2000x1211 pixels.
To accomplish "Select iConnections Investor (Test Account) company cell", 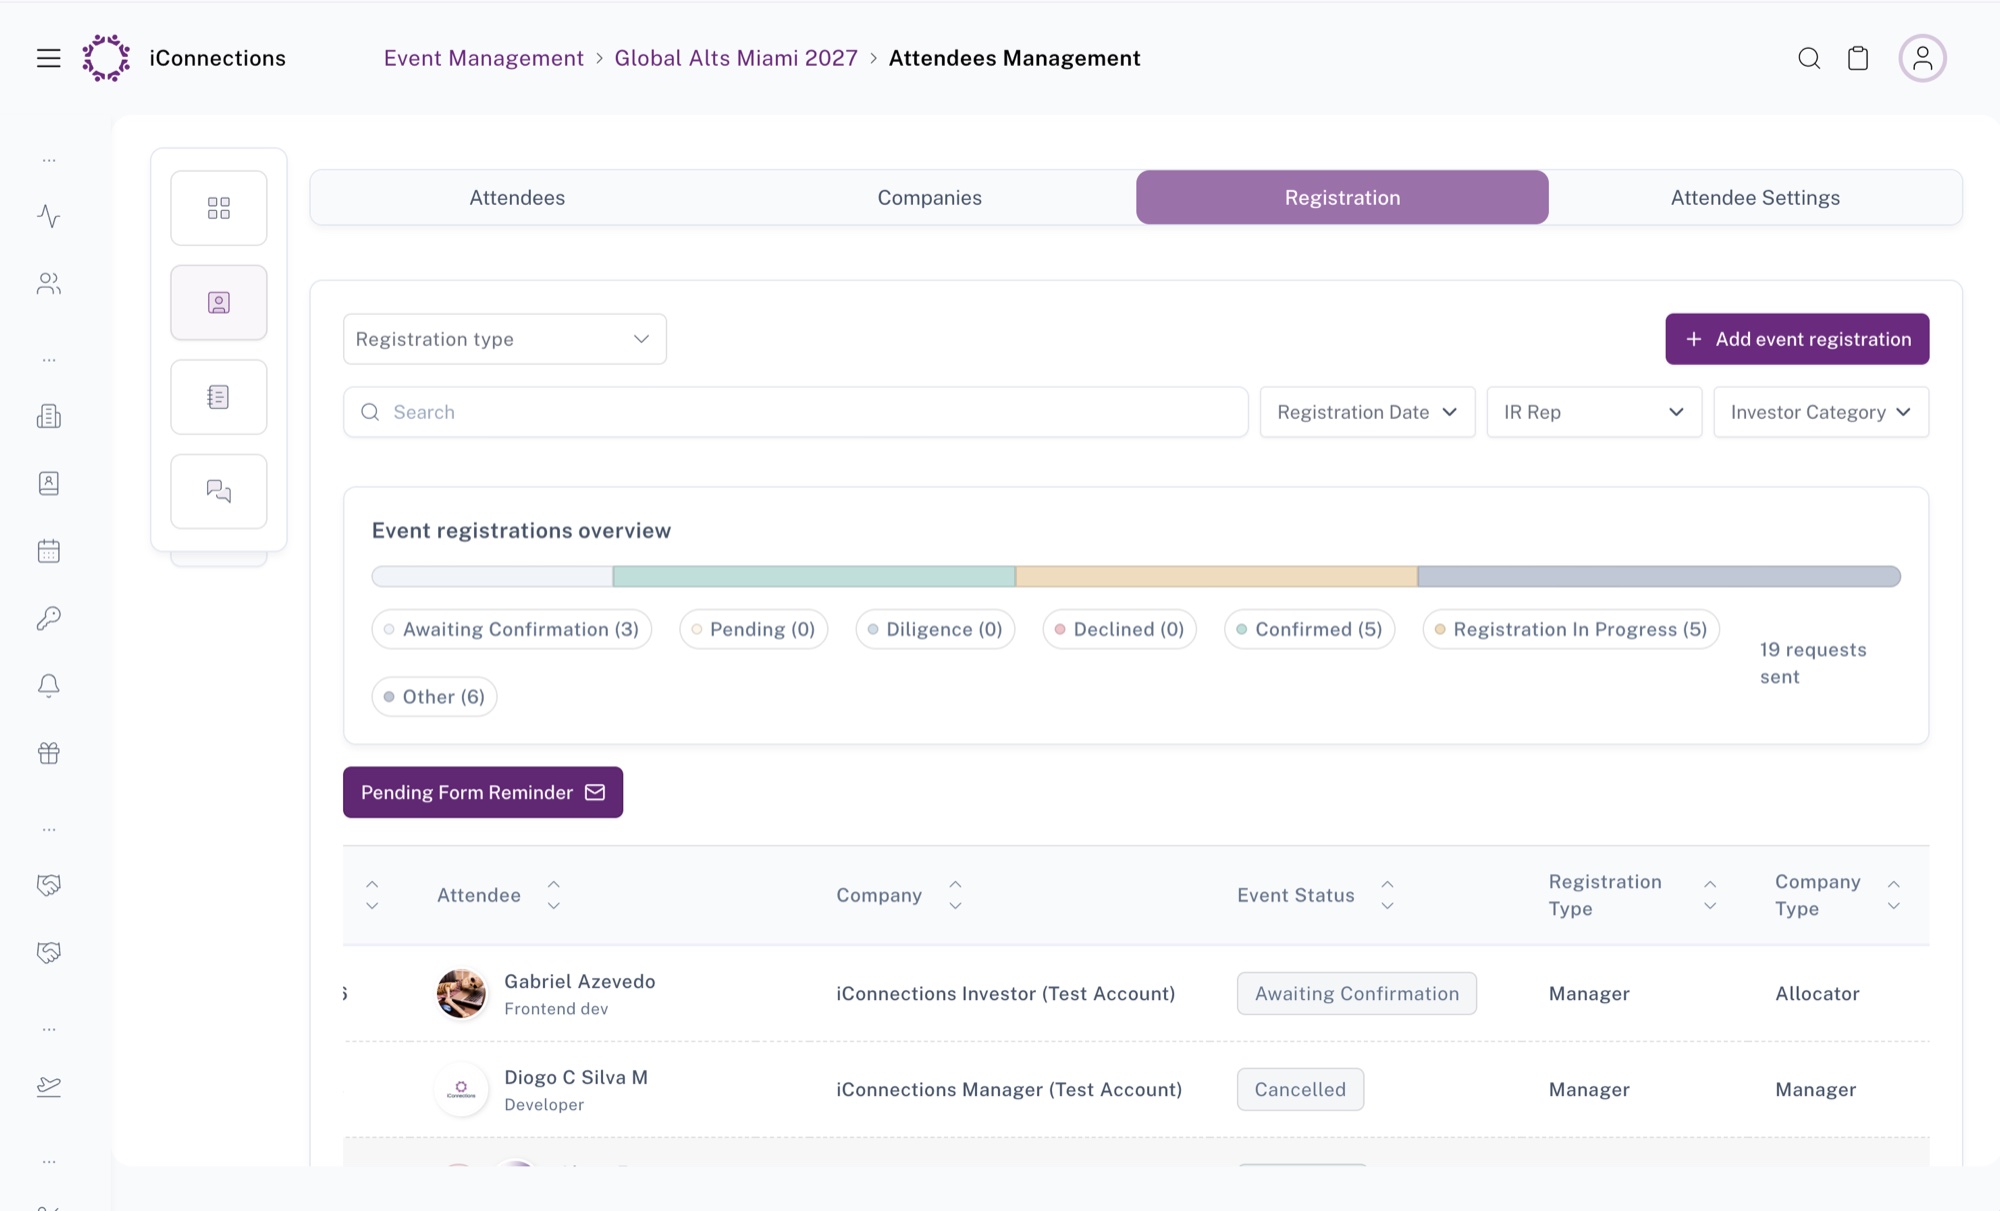I will coord(1006,993).
